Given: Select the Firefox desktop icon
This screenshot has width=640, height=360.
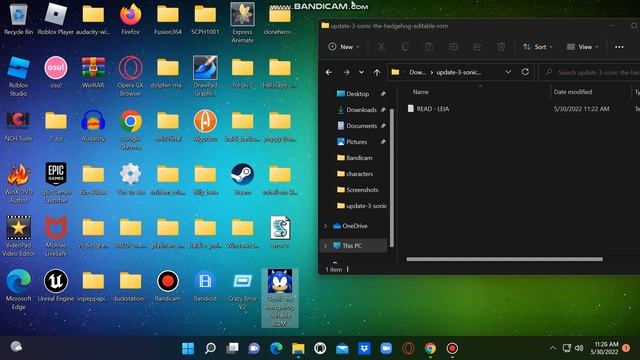Looking at the screenshot, I should click(131, 19).
